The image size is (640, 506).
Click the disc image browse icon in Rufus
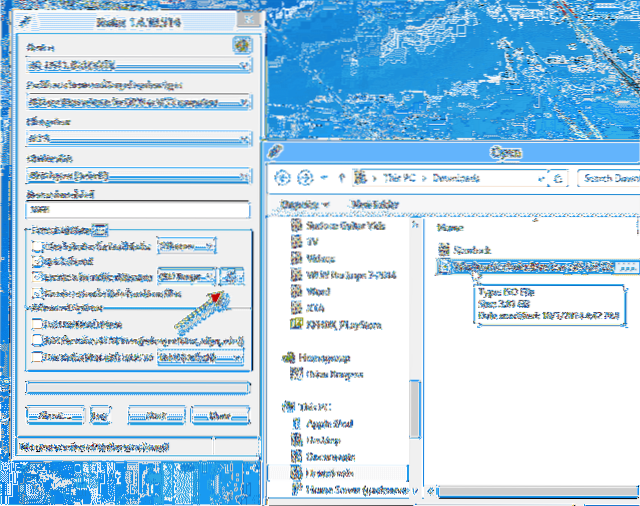coord(232,275)
